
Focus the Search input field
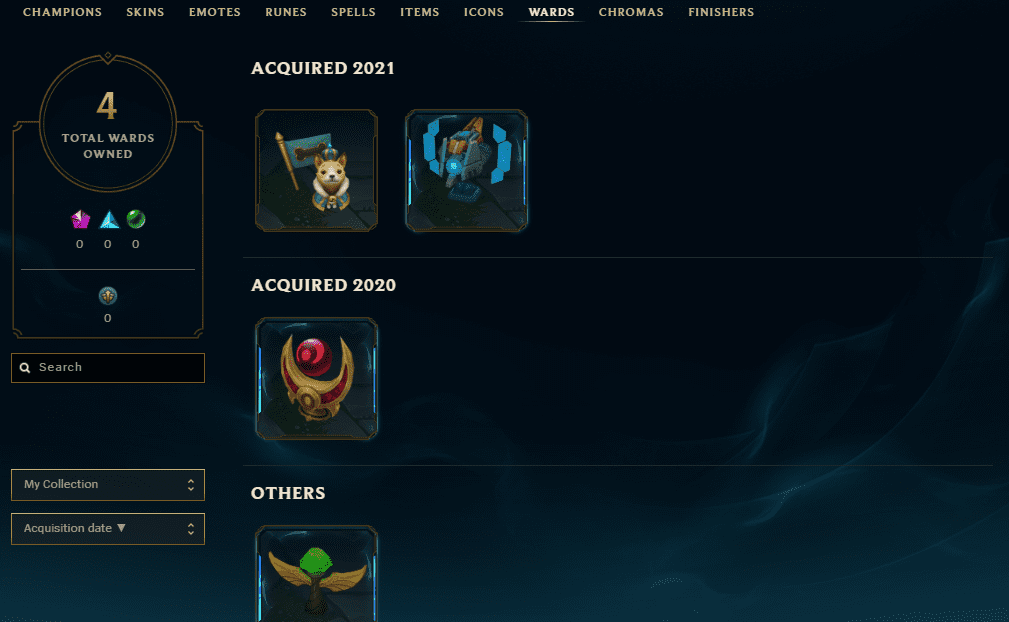(108, 368)
